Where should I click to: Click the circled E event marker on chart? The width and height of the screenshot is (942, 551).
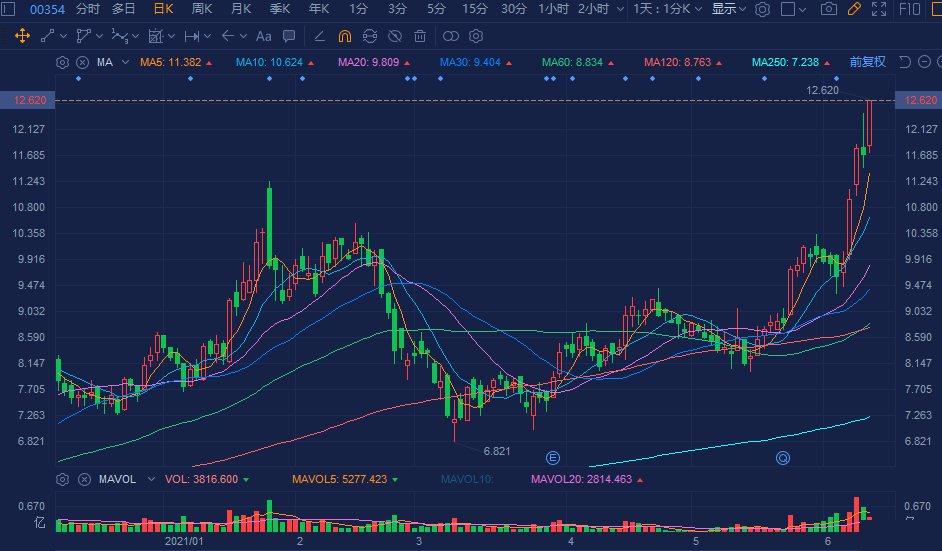pos(552,458)
